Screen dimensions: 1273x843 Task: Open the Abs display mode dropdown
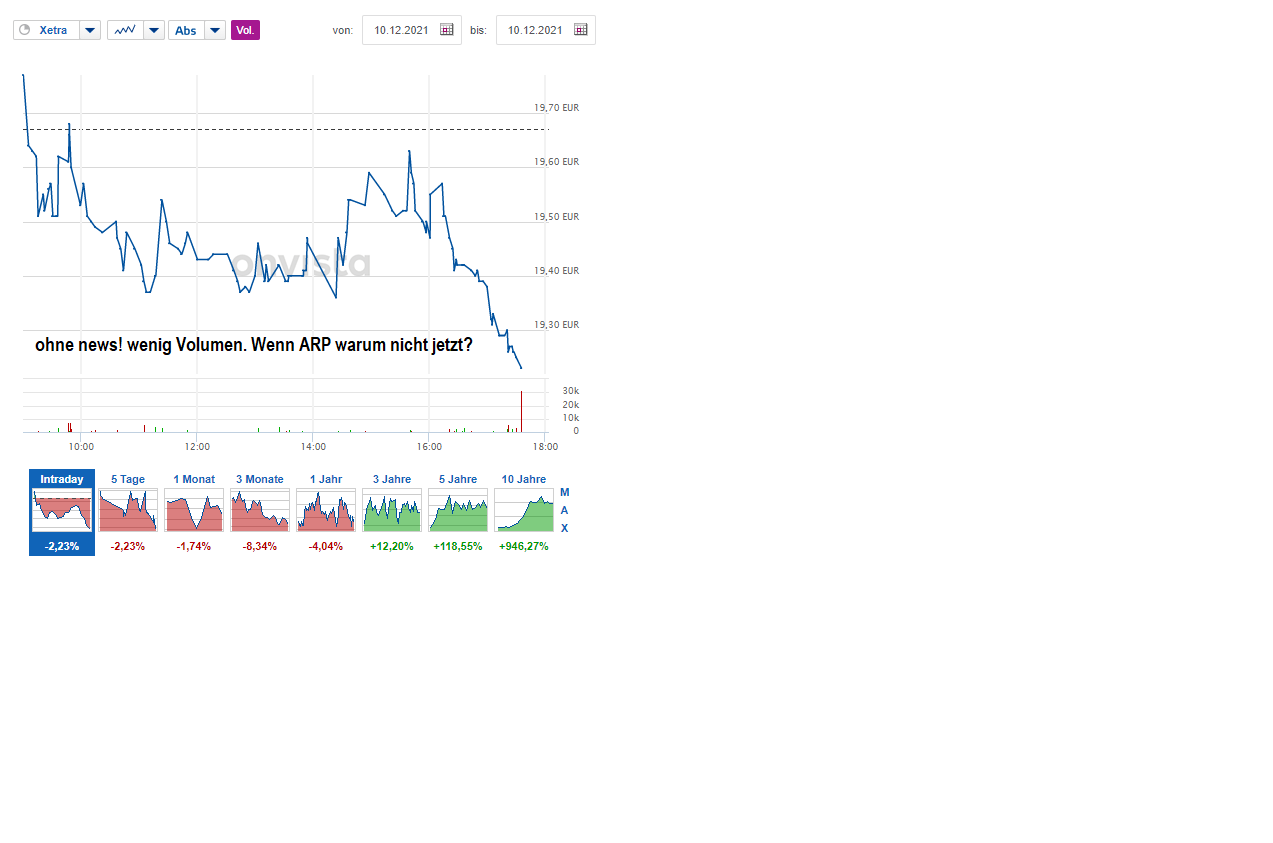[214, 30]
